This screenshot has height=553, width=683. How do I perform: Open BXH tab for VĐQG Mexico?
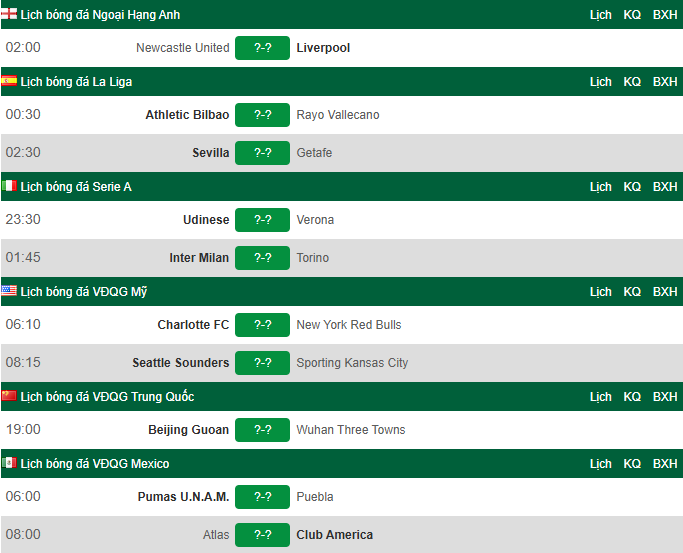665,464
